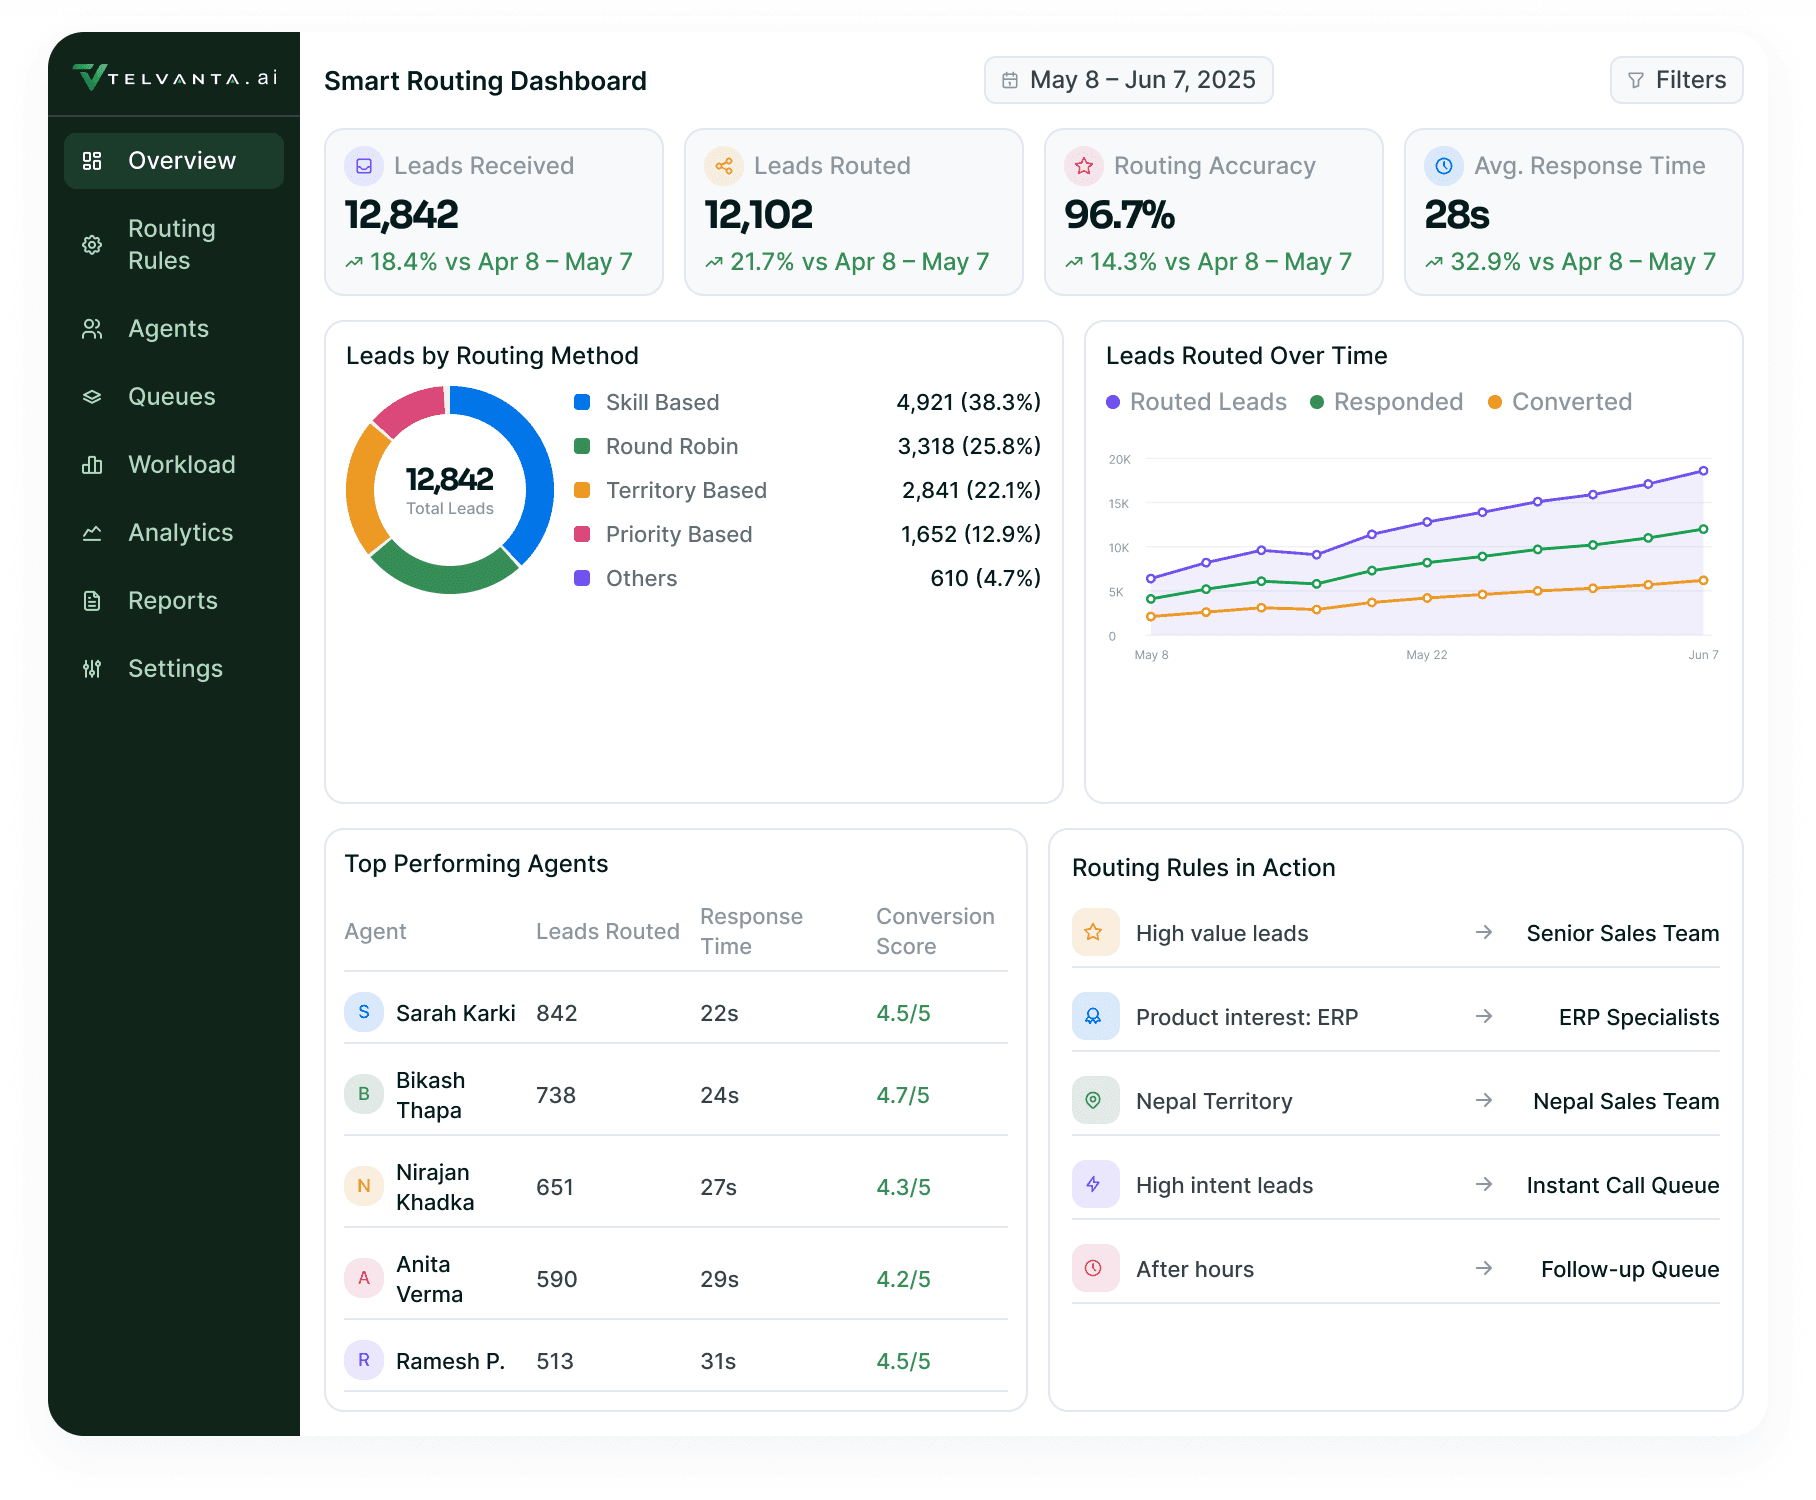This screenshot has height=1500, width=1816.
Task: Open the ERP Specialists destination
Action: pos(1639,1018)
